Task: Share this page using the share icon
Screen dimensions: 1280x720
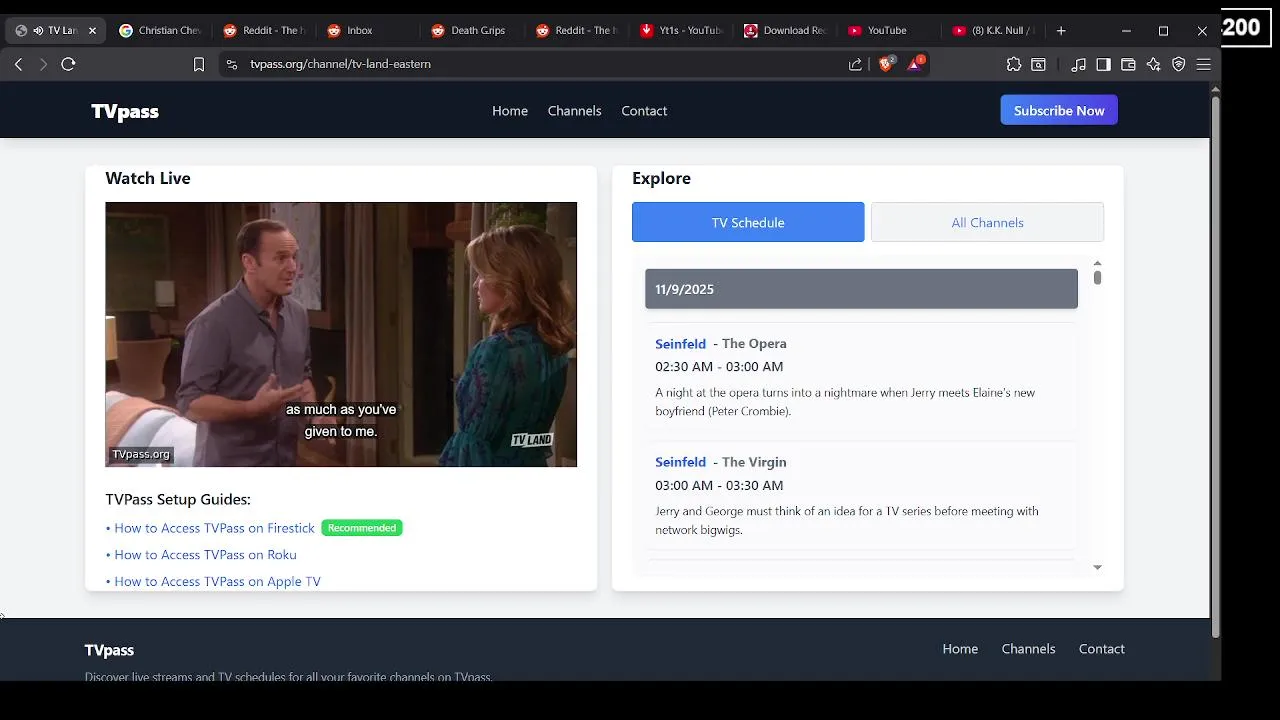Action: coord(855,64)
